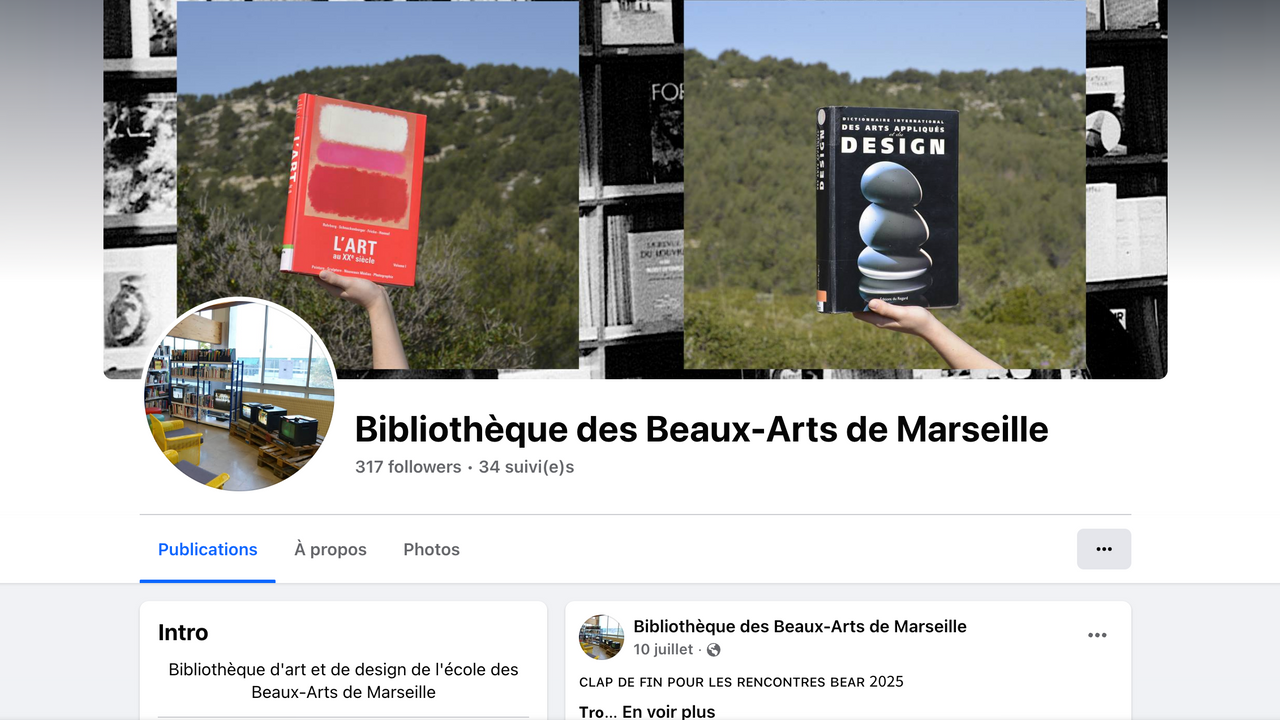Select the page title heading
Image resolution: width=1280 pixels, height=720 pixels.
702,429
